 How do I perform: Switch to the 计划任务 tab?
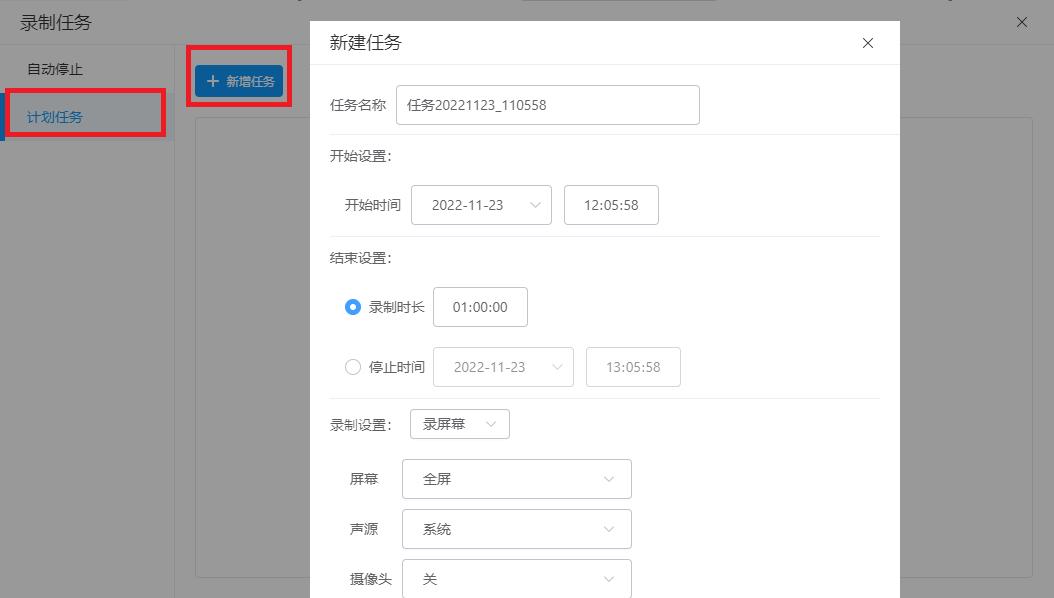[55, 115]
